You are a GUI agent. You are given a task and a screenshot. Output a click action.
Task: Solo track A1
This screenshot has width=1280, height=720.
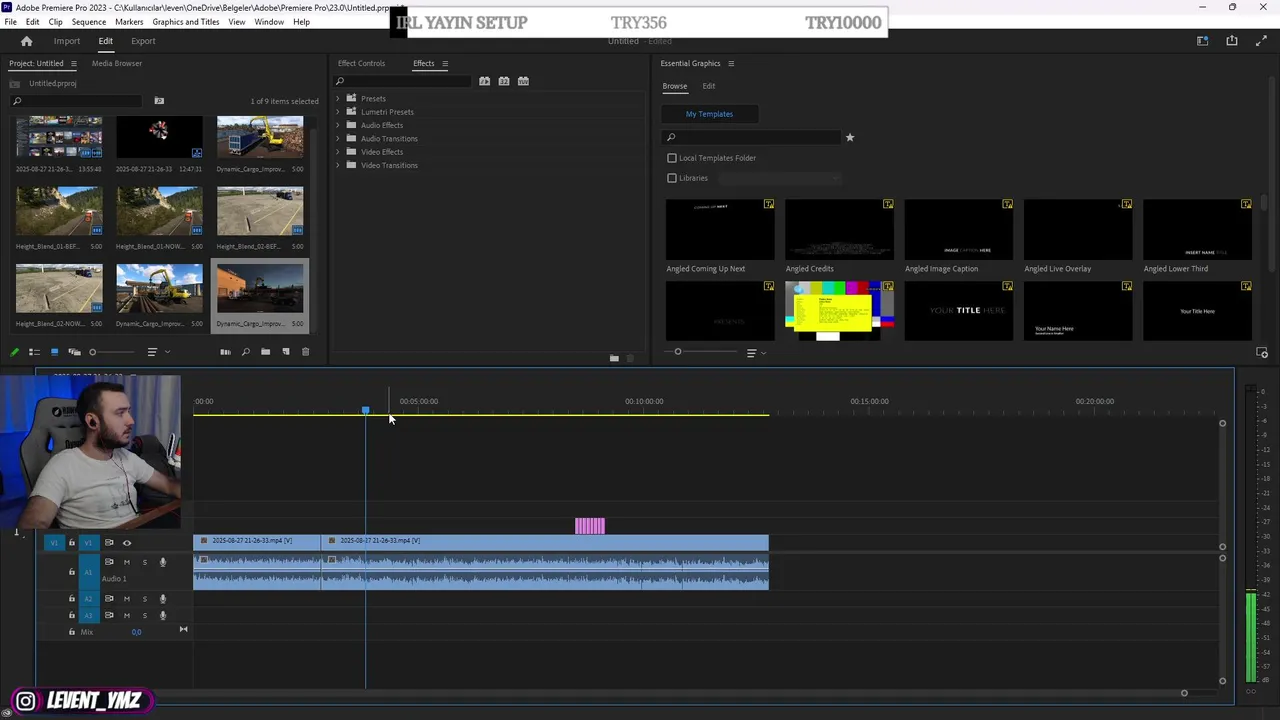coord(144,562)
